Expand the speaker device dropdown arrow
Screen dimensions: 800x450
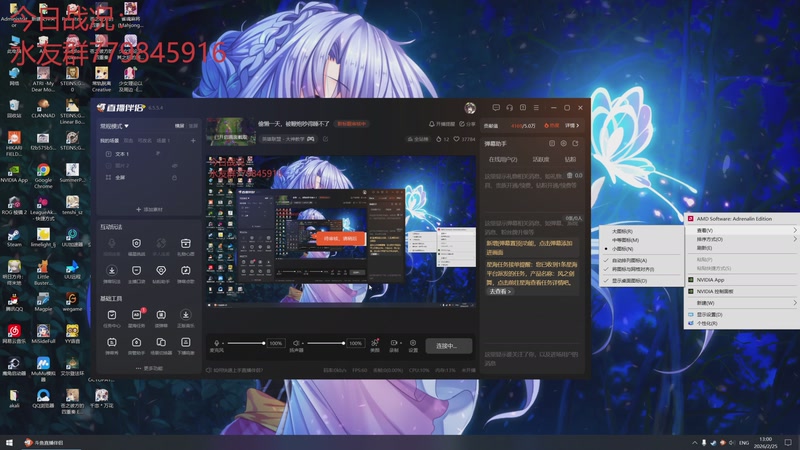tap(302, 343)
